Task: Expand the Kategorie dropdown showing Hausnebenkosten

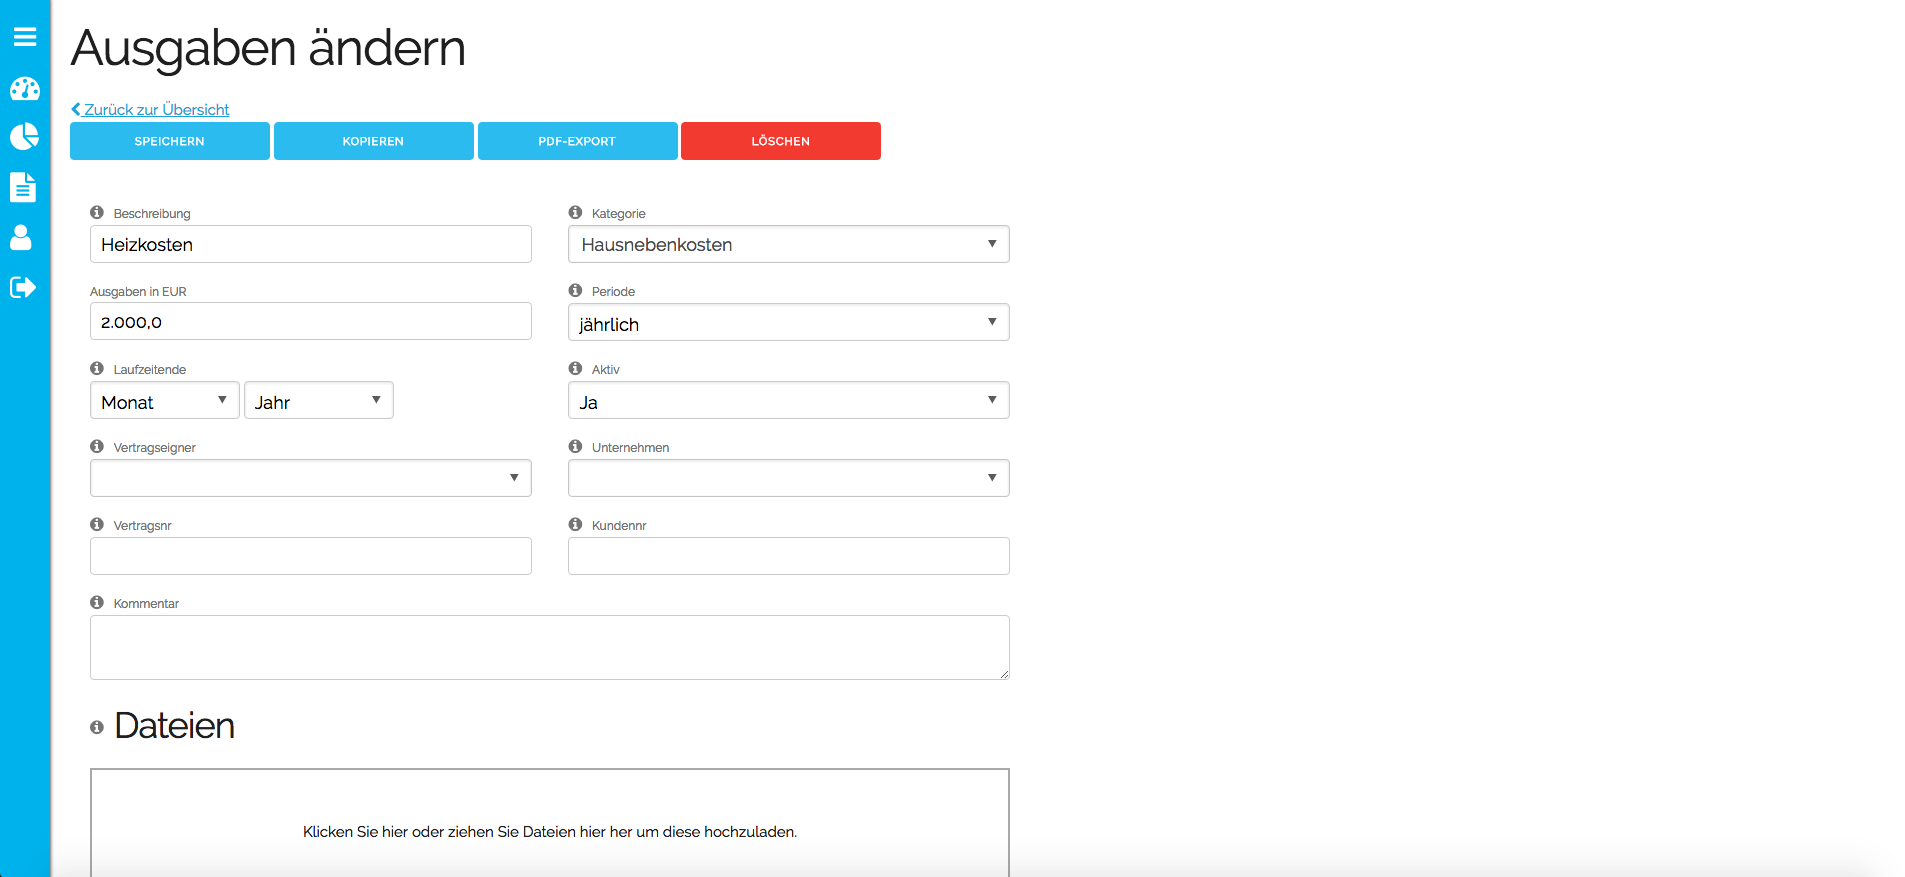Action: (x=788, y=244)
